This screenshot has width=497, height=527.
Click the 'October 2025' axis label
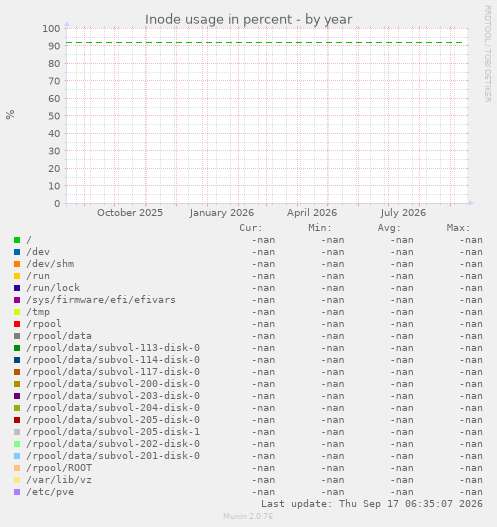coord(130,213)
